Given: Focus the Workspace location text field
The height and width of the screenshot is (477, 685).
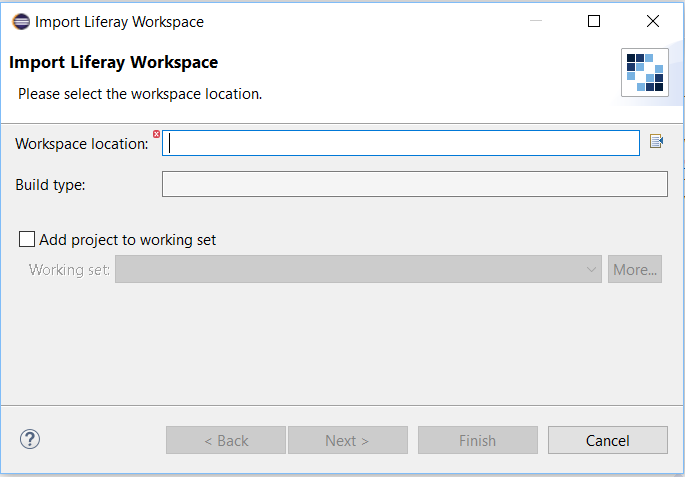Looking at the screenshot, I should (401, 143).
